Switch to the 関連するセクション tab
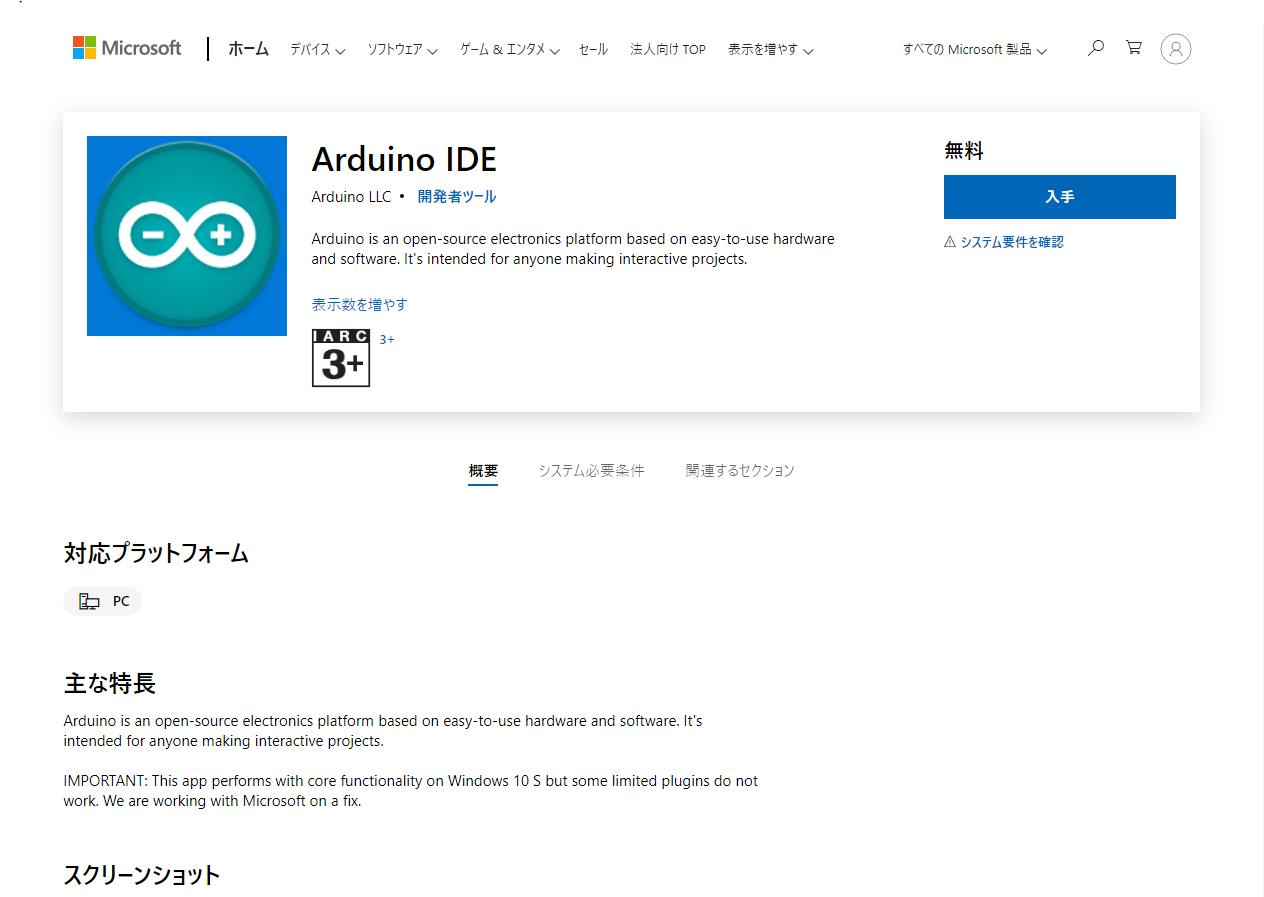1264x897 pixels. (740, 470)
